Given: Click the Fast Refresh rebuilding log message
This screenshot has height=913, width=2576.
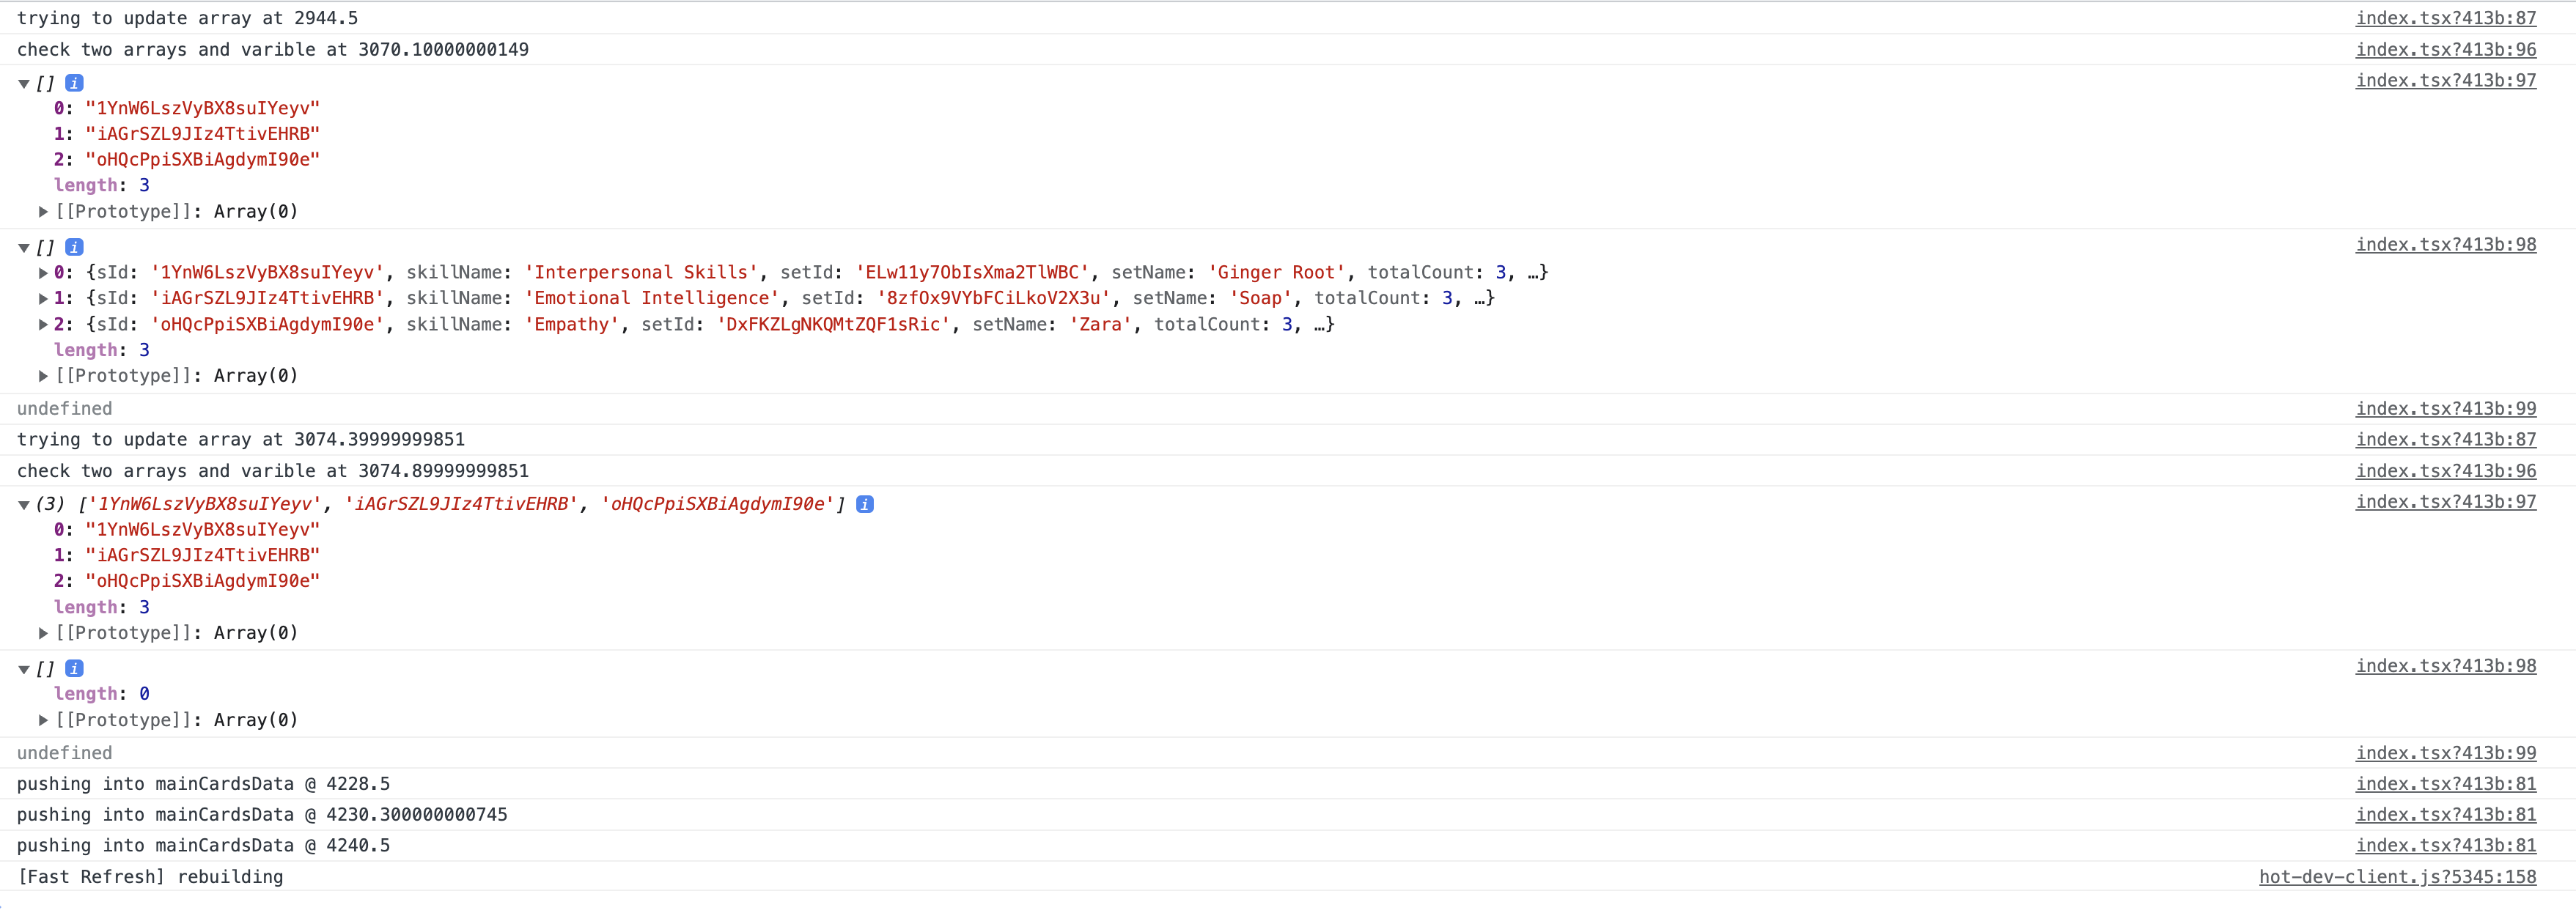Looking at the screenshot, I should tap(150, 877).
